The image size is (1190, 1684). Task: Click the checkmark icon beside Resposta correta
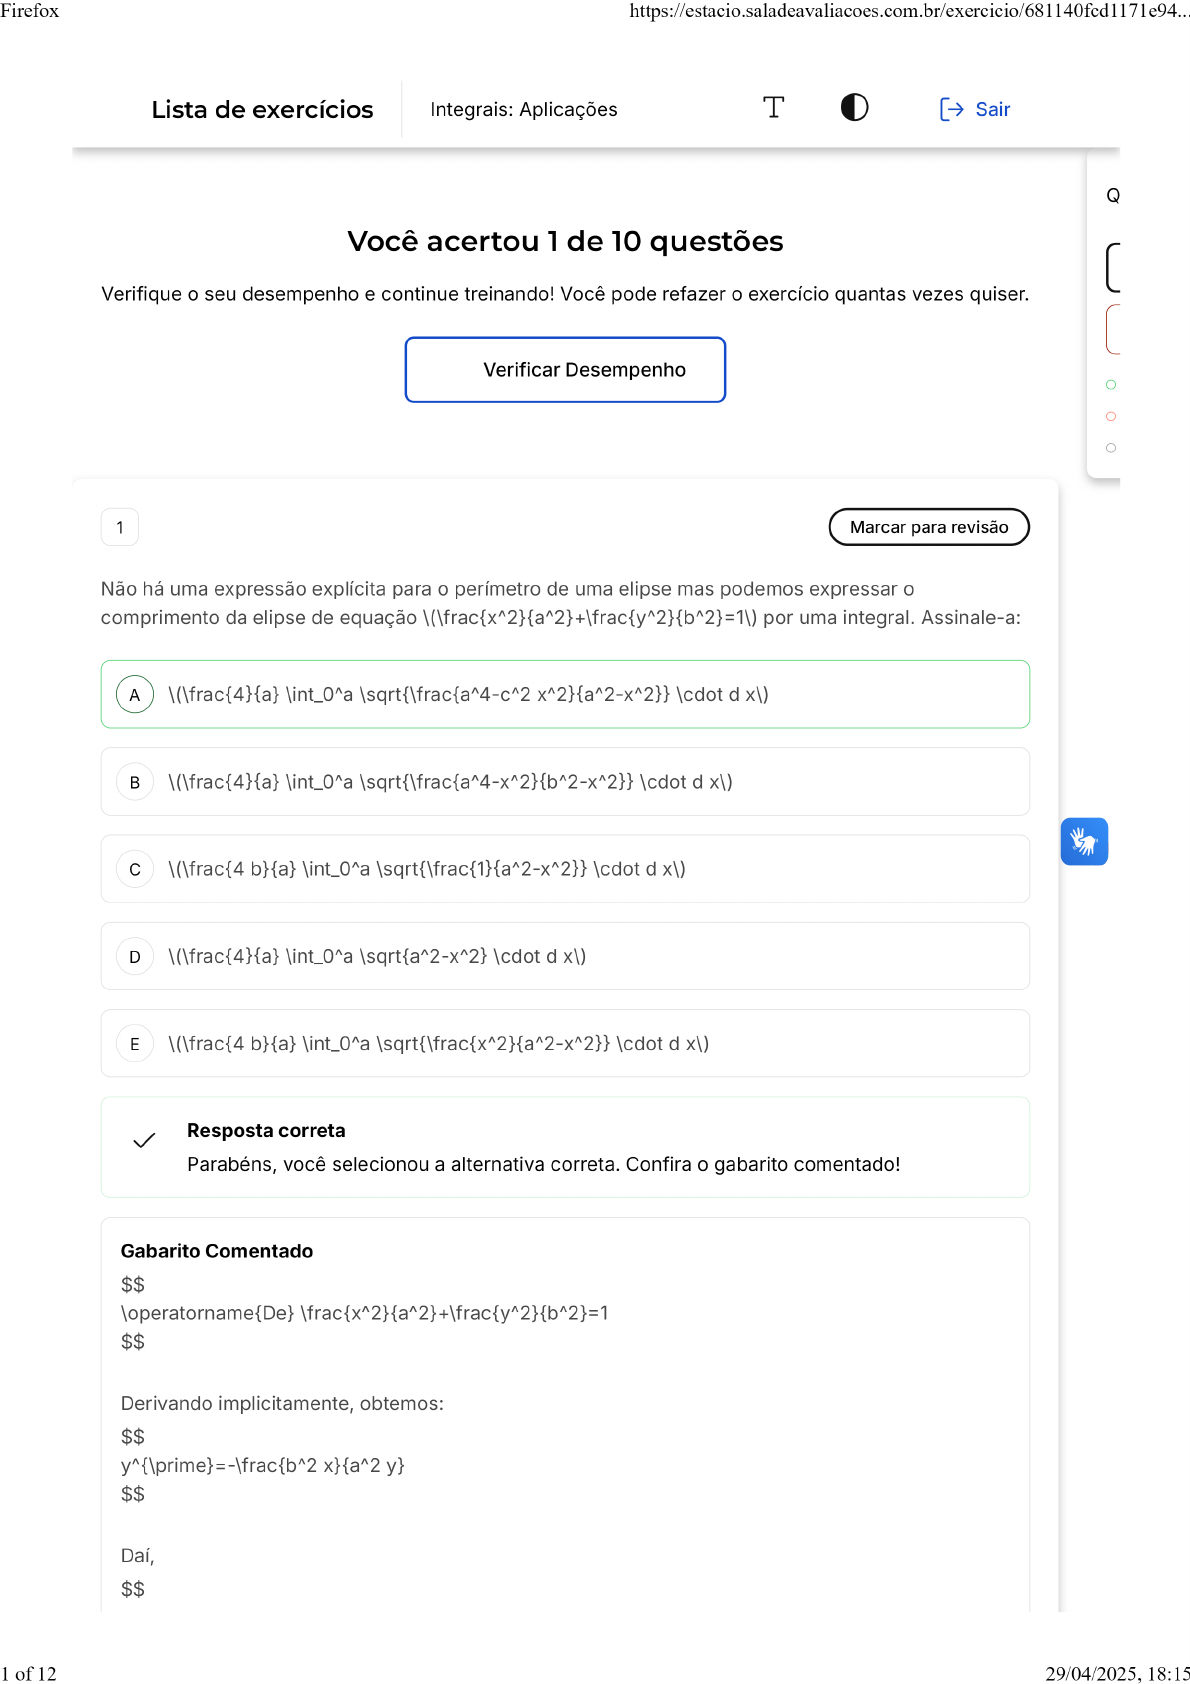coord(145,1140)
